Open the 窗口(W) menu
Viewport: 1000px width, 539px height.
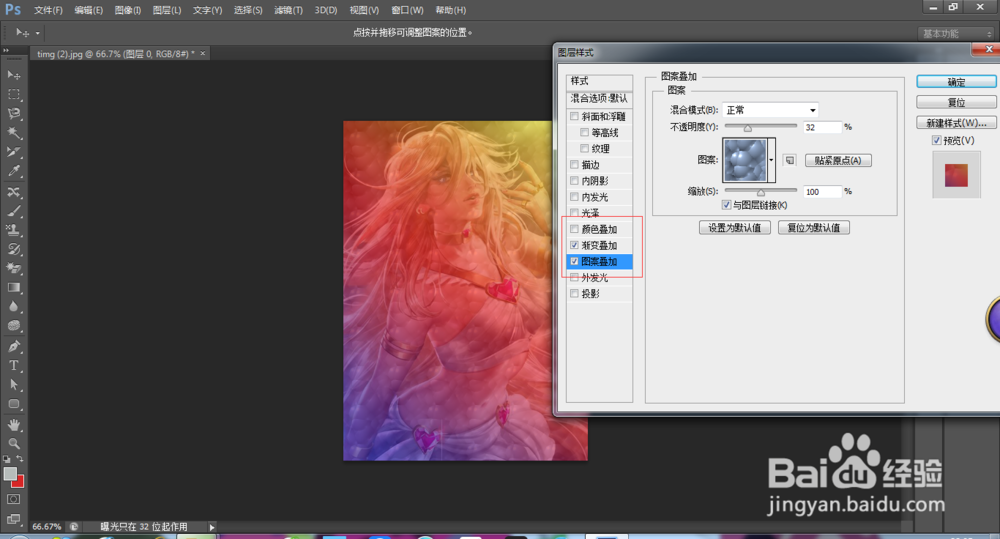coord(407,10)
